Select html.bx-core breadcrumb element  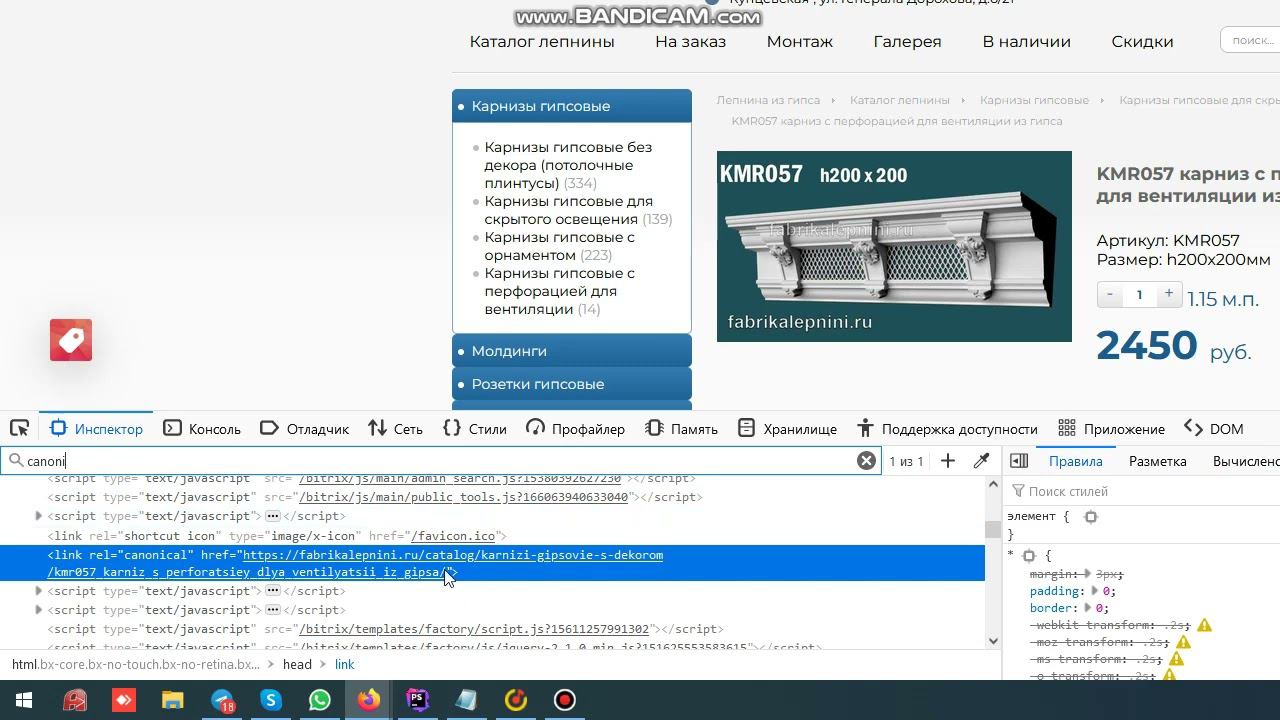point(135,664)
